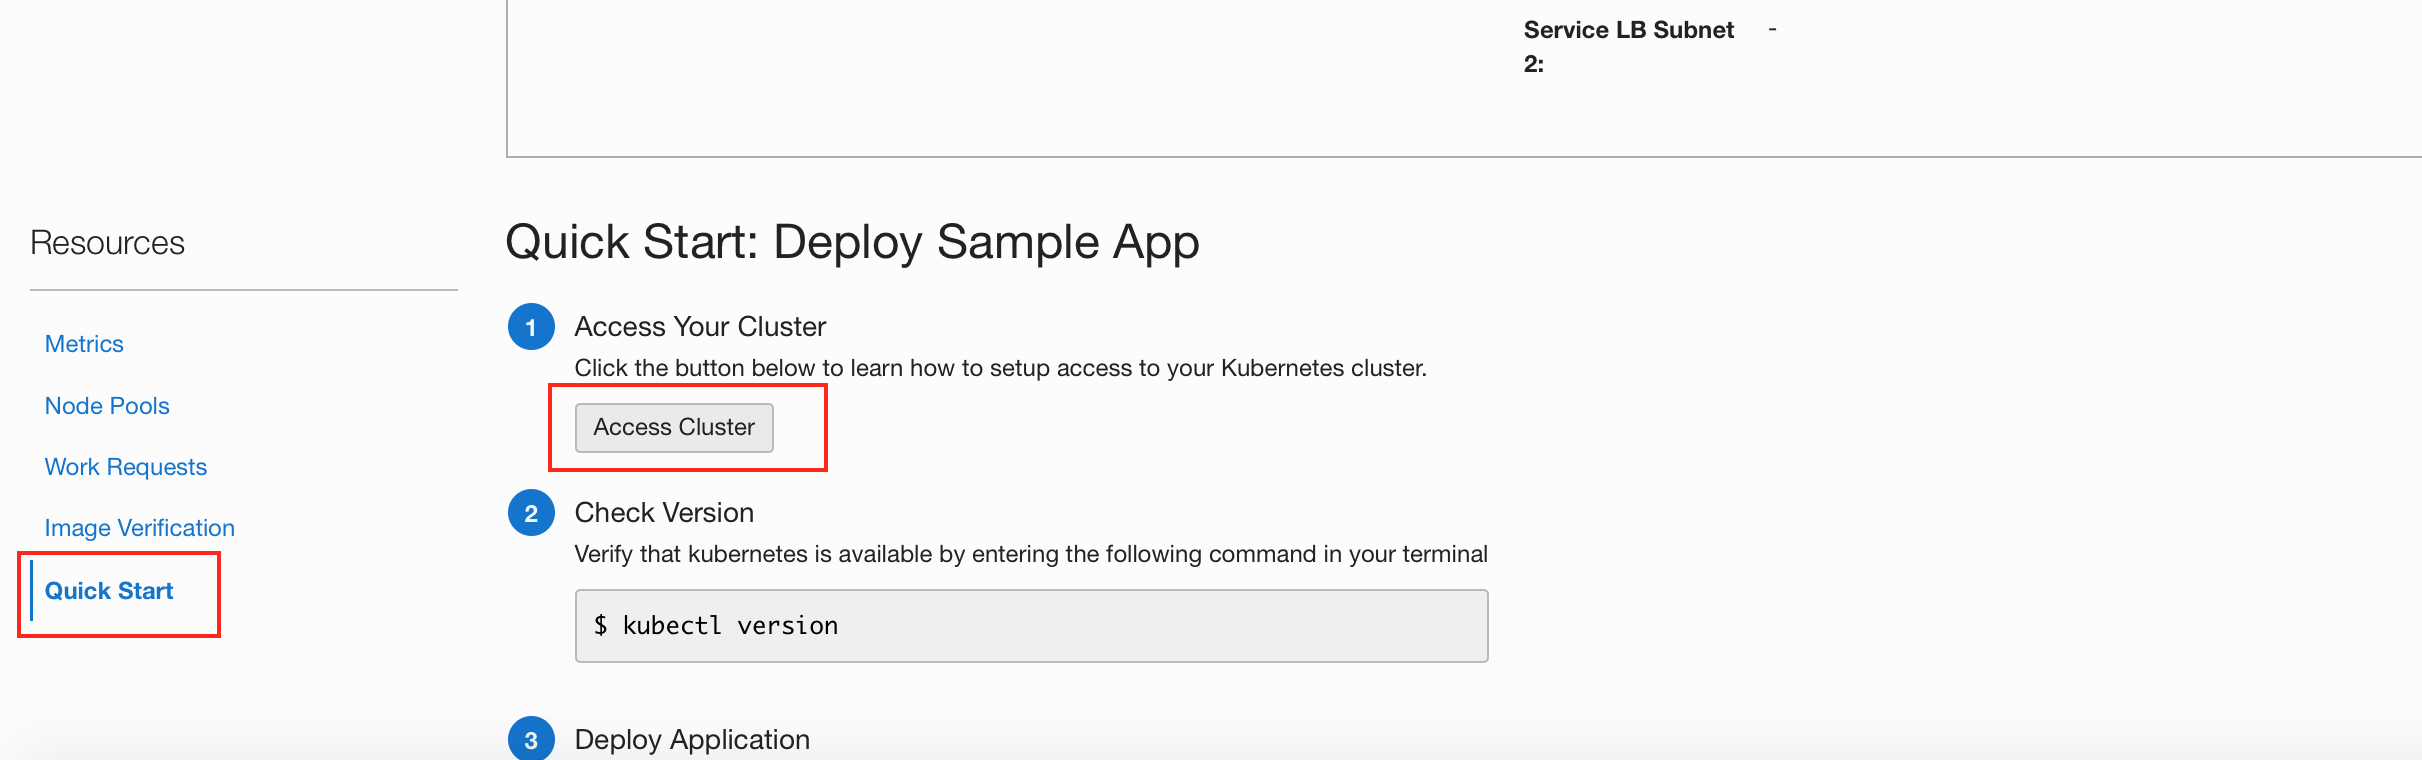Screen dimensions: 2422x760
Task: Click the step 1 number badge
Action: tap(531, 327)
